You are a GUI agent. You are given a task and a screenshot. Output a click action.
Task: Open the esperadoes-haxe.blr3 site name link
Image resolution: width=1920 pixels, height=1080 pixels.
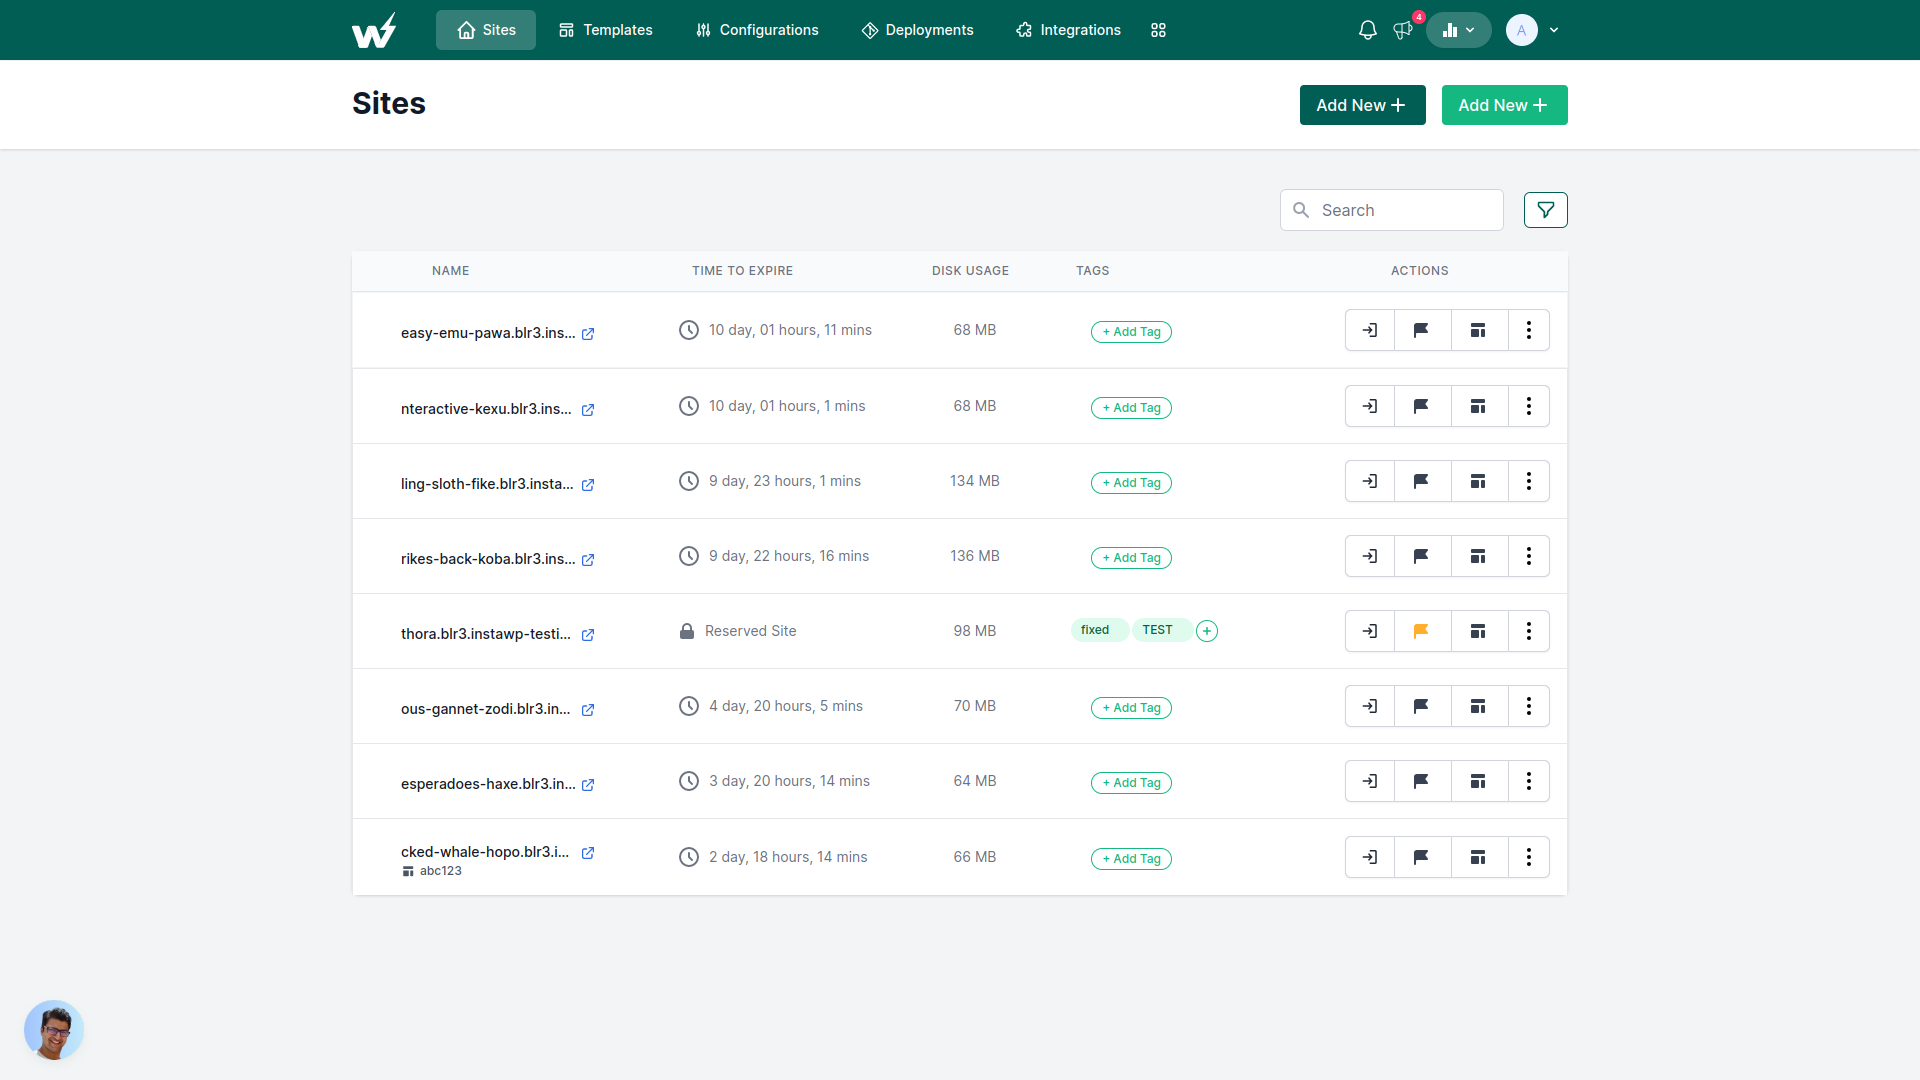488,784
